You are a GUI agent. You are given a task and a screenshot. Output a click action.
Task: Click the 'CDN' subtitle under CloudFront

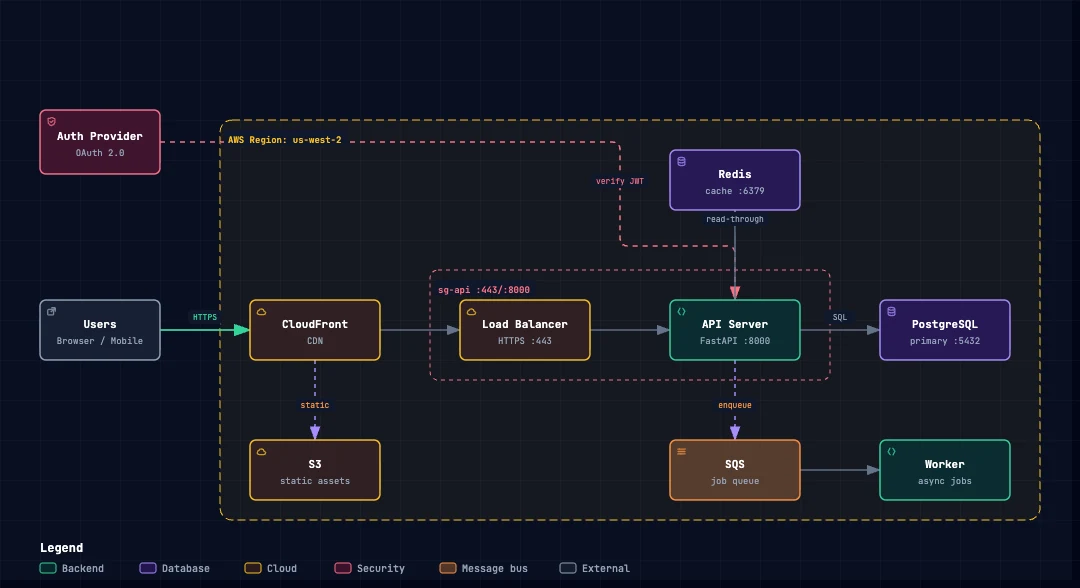pos(315,341)
